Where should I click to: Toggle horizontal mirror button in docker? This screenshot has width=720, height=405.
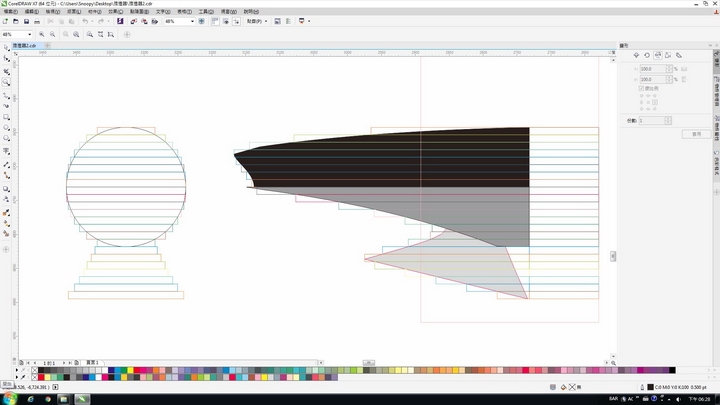click(684, 69)
